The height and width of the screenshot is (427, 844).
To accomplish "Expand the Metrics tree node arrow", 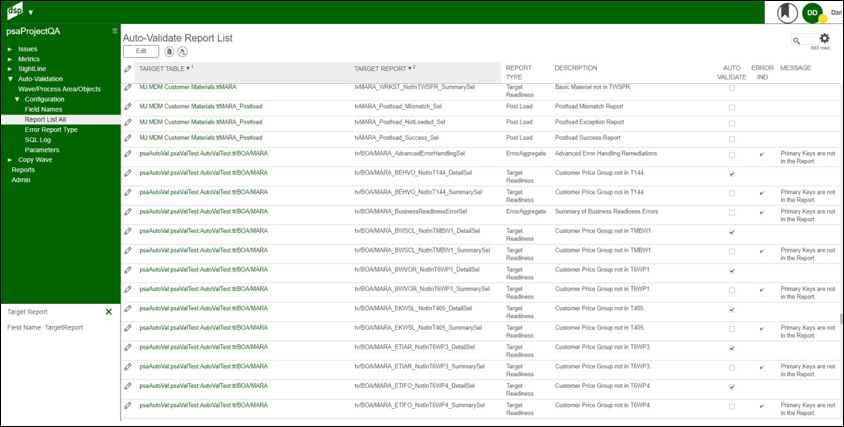I will pos(9,59).
